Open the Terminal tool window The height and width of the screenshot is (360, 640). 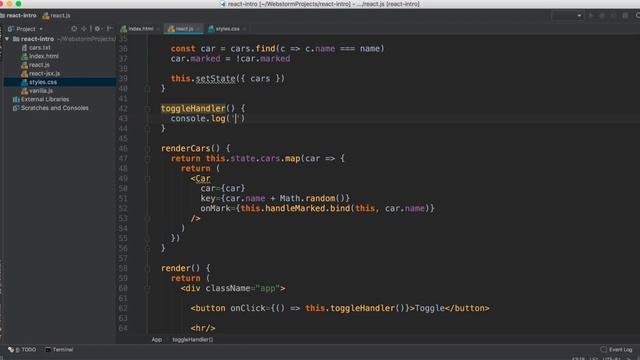(x=60, y=350)
